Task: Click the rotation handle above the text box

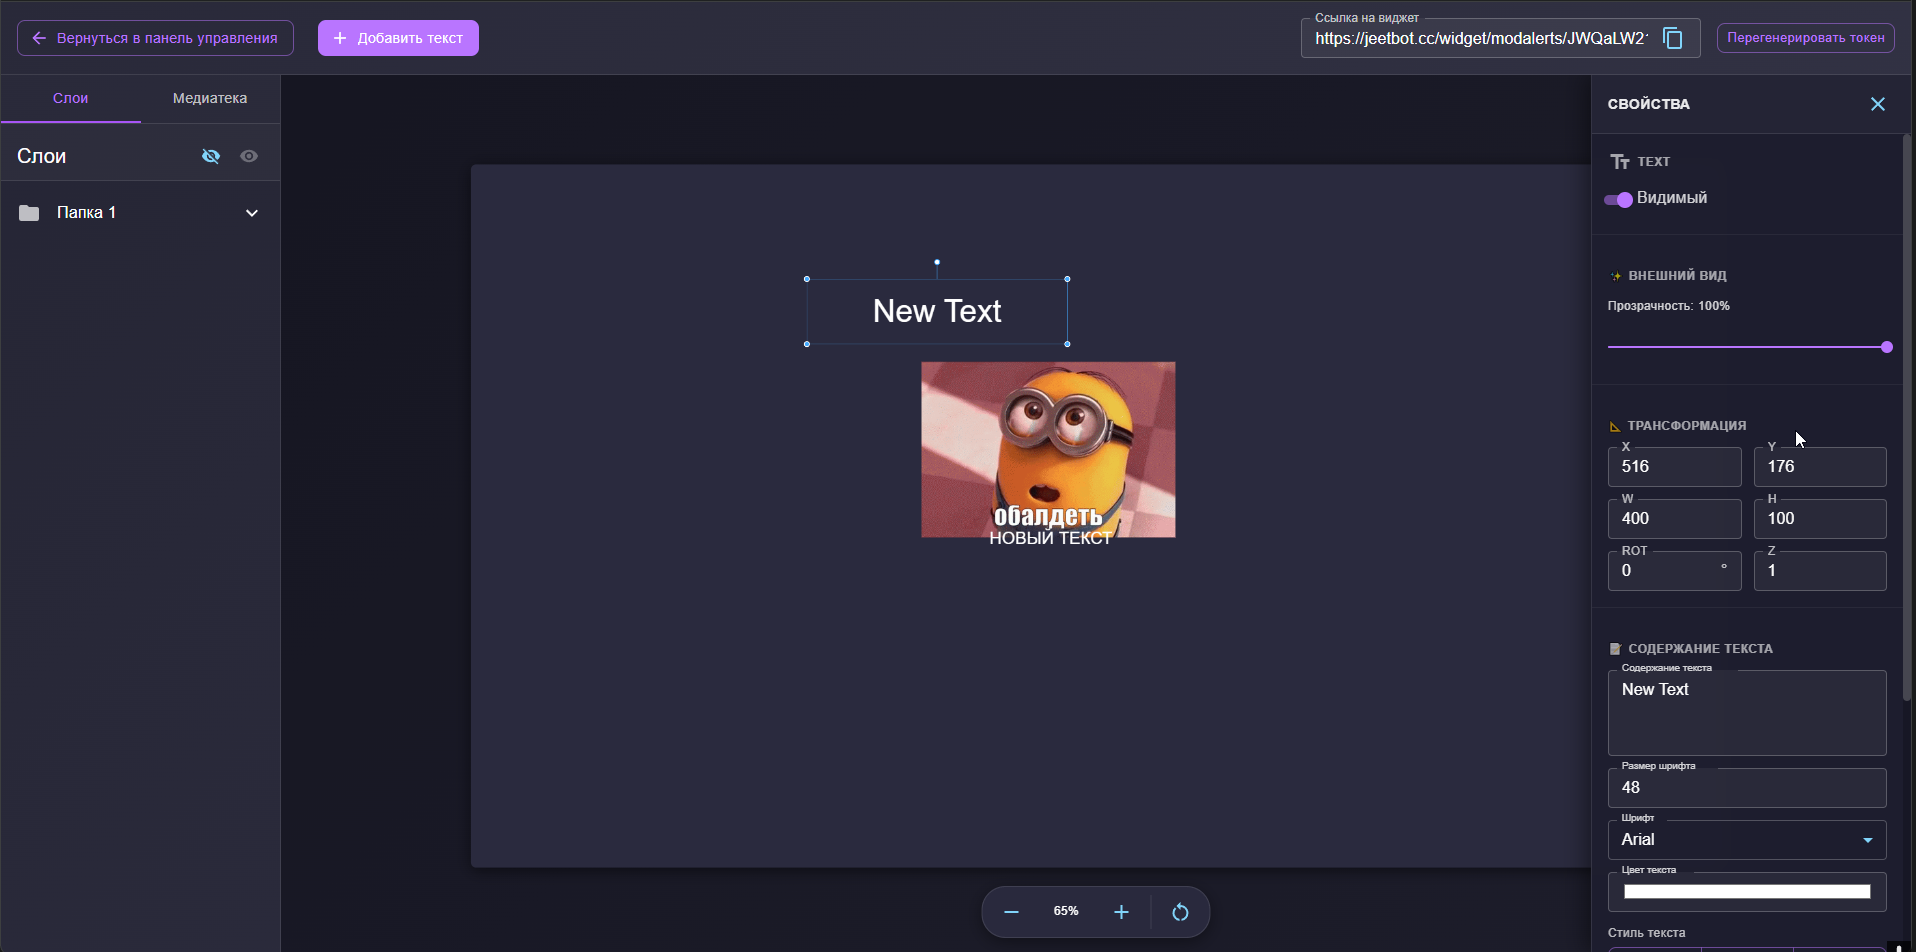Action: coord(937,262)
